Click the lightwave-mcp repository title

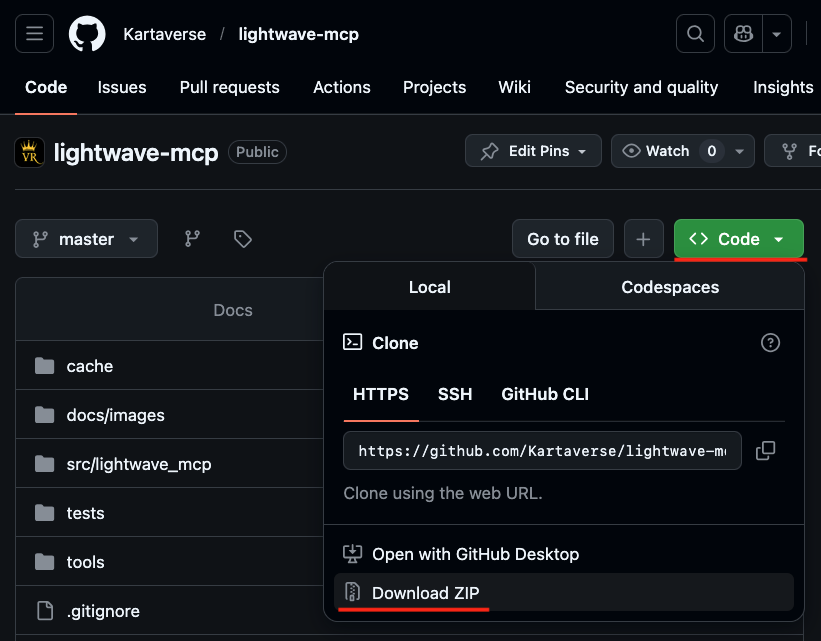tap(136, 152)
